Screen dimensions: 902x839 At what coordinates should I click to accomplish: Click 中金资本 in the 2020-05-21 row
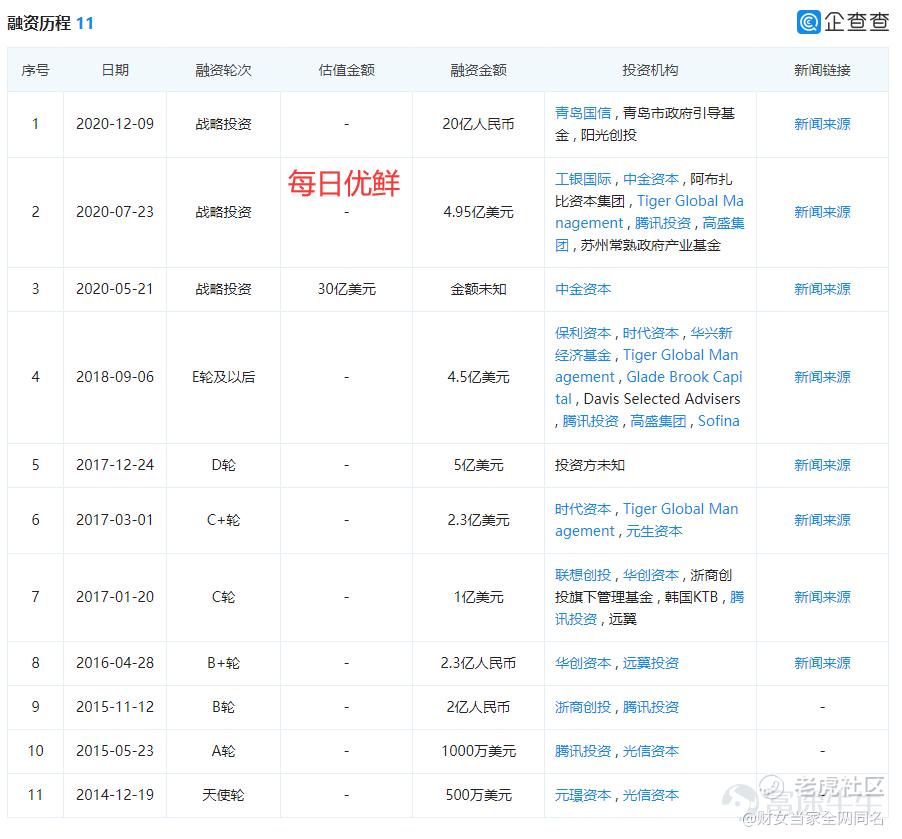click(x=583, y=289)
